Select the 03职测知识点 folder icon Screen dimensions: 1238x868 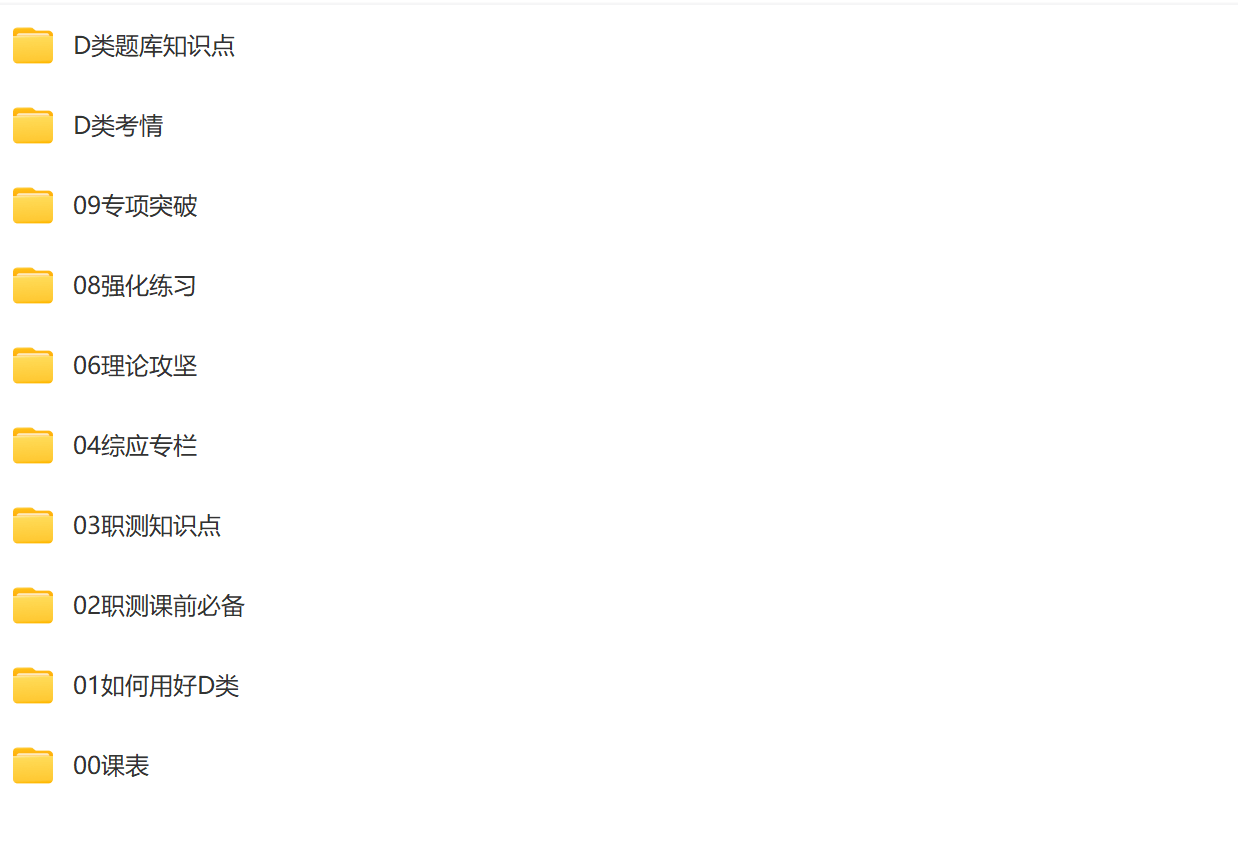click(33, 526)
